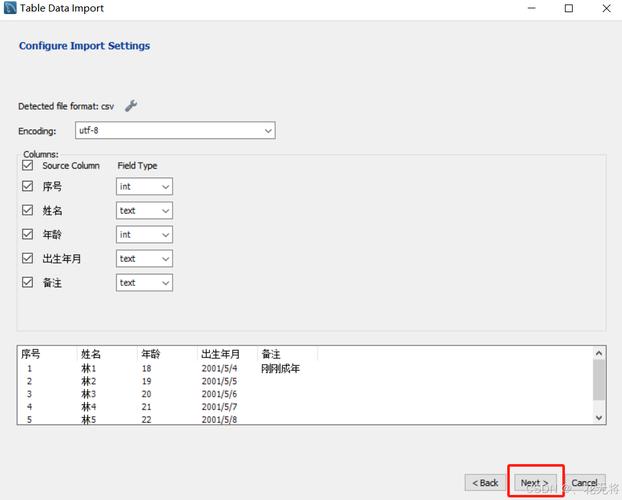Viewport: 622px width, 500px height.
Task: Click the preview scrollbar up arrow
Action: coord(599,353)
